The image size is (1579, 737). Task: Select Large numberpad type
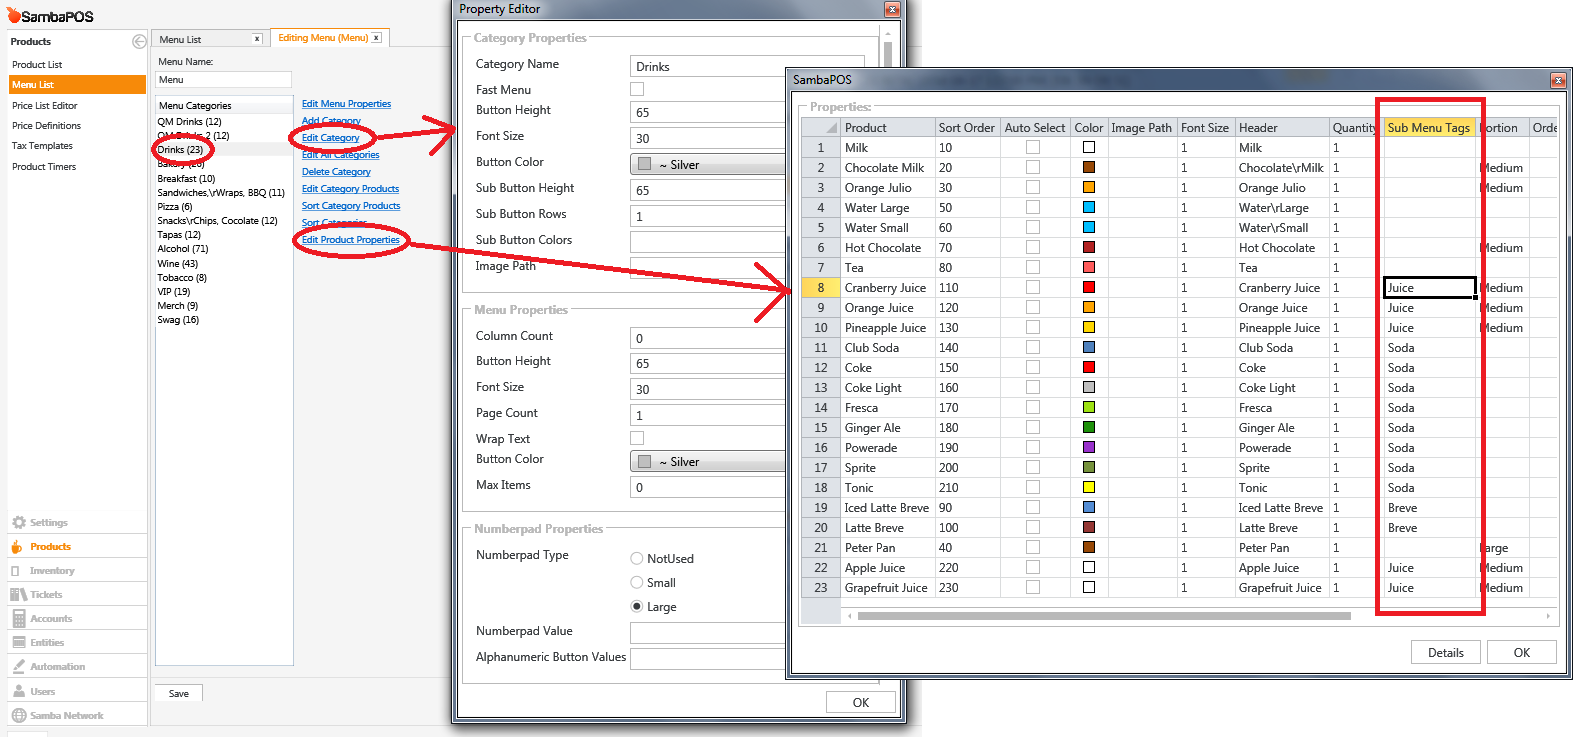click(x=637, y=606)
